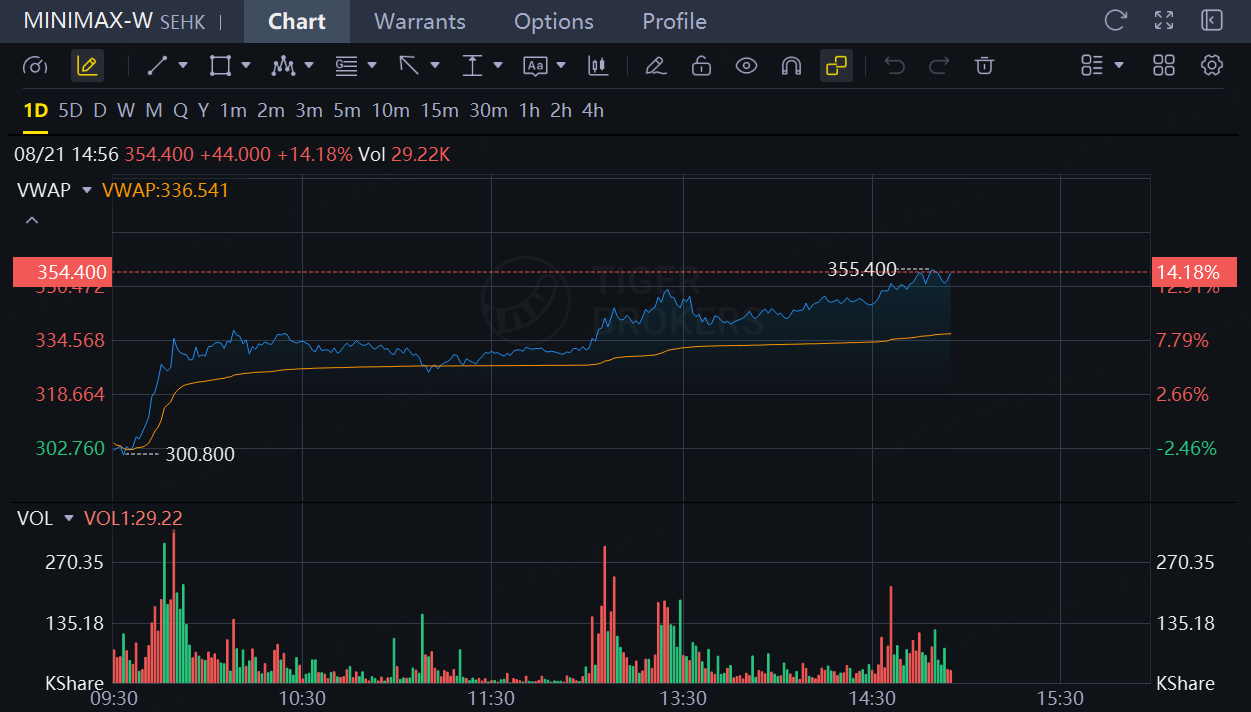Delete drawings with the trash icon
Viewport: 1251px width, 712px height.
[984, 66]
